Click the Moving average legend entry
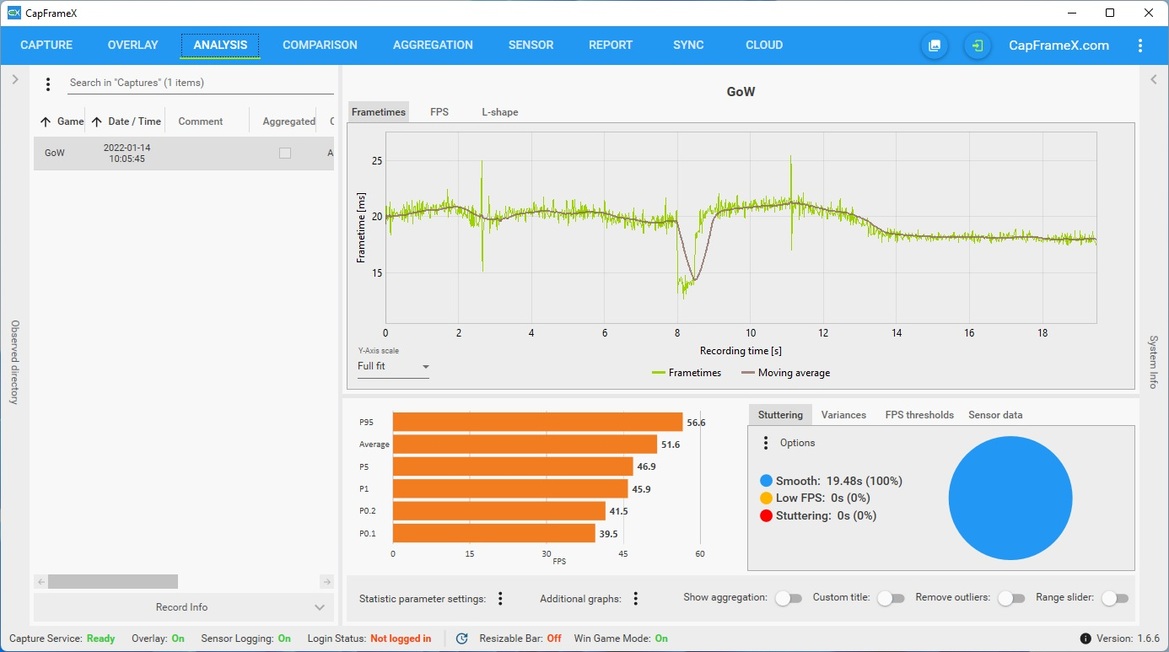Viewport: 1169px width, 652px height. (786, 373)
